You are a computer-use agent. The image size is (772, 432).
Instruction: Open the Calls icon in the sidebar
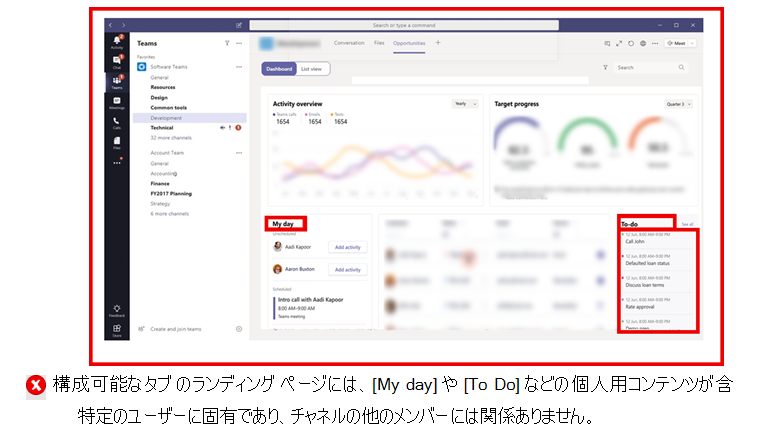coord(117,123)
